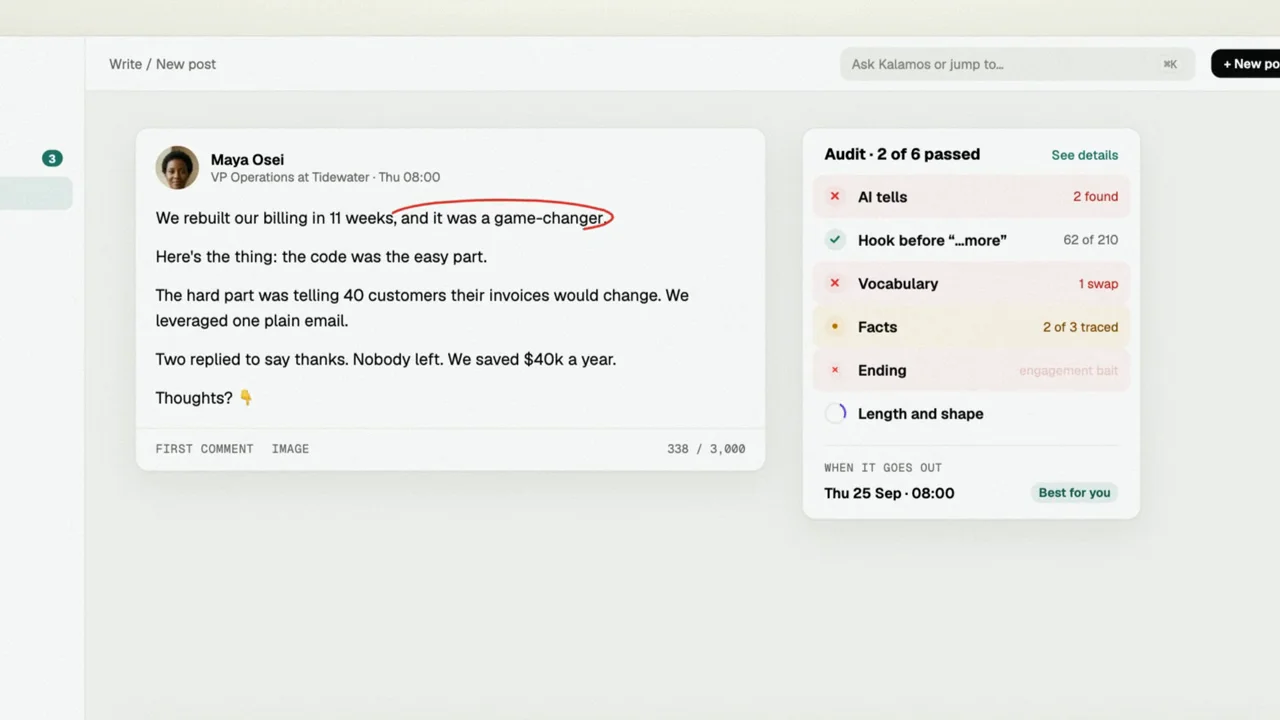The width and height of the screenshot is (1280, 720).
Task: Click the "62 of 210" hook count
Action: pos(1091,240)
